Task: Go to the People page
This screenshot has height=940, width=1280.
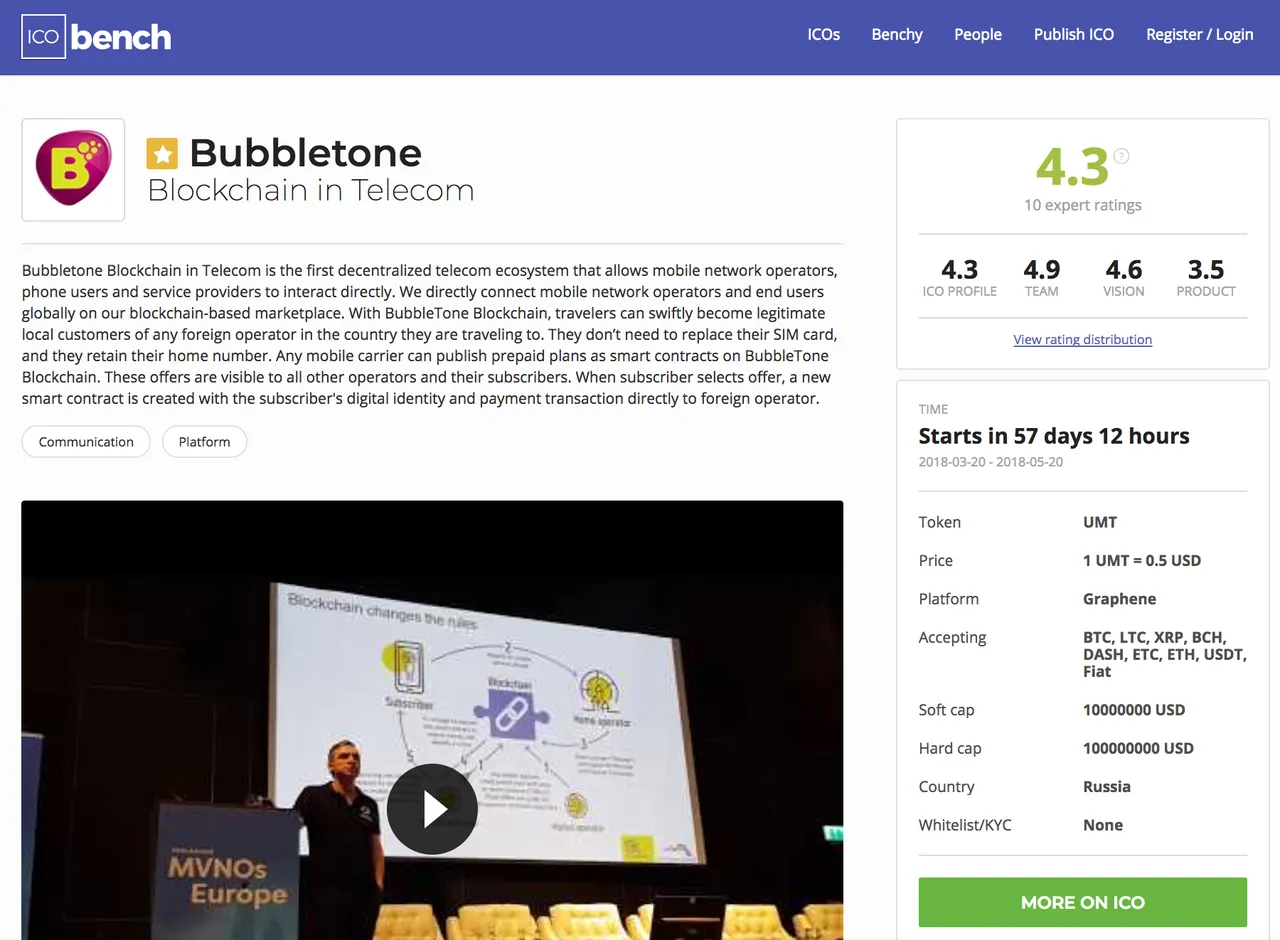Action: [978, 34]
